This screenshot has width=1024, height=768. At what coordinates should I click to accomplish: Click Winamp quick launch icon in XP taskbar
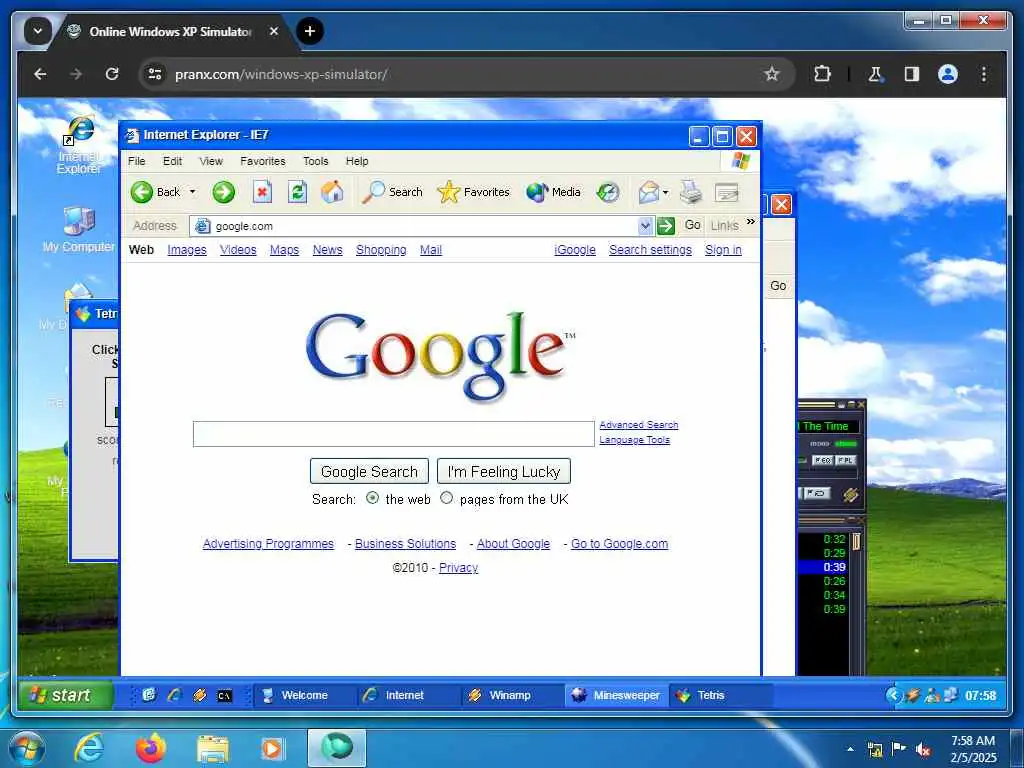pyautogui.click(x=199, y=695)
